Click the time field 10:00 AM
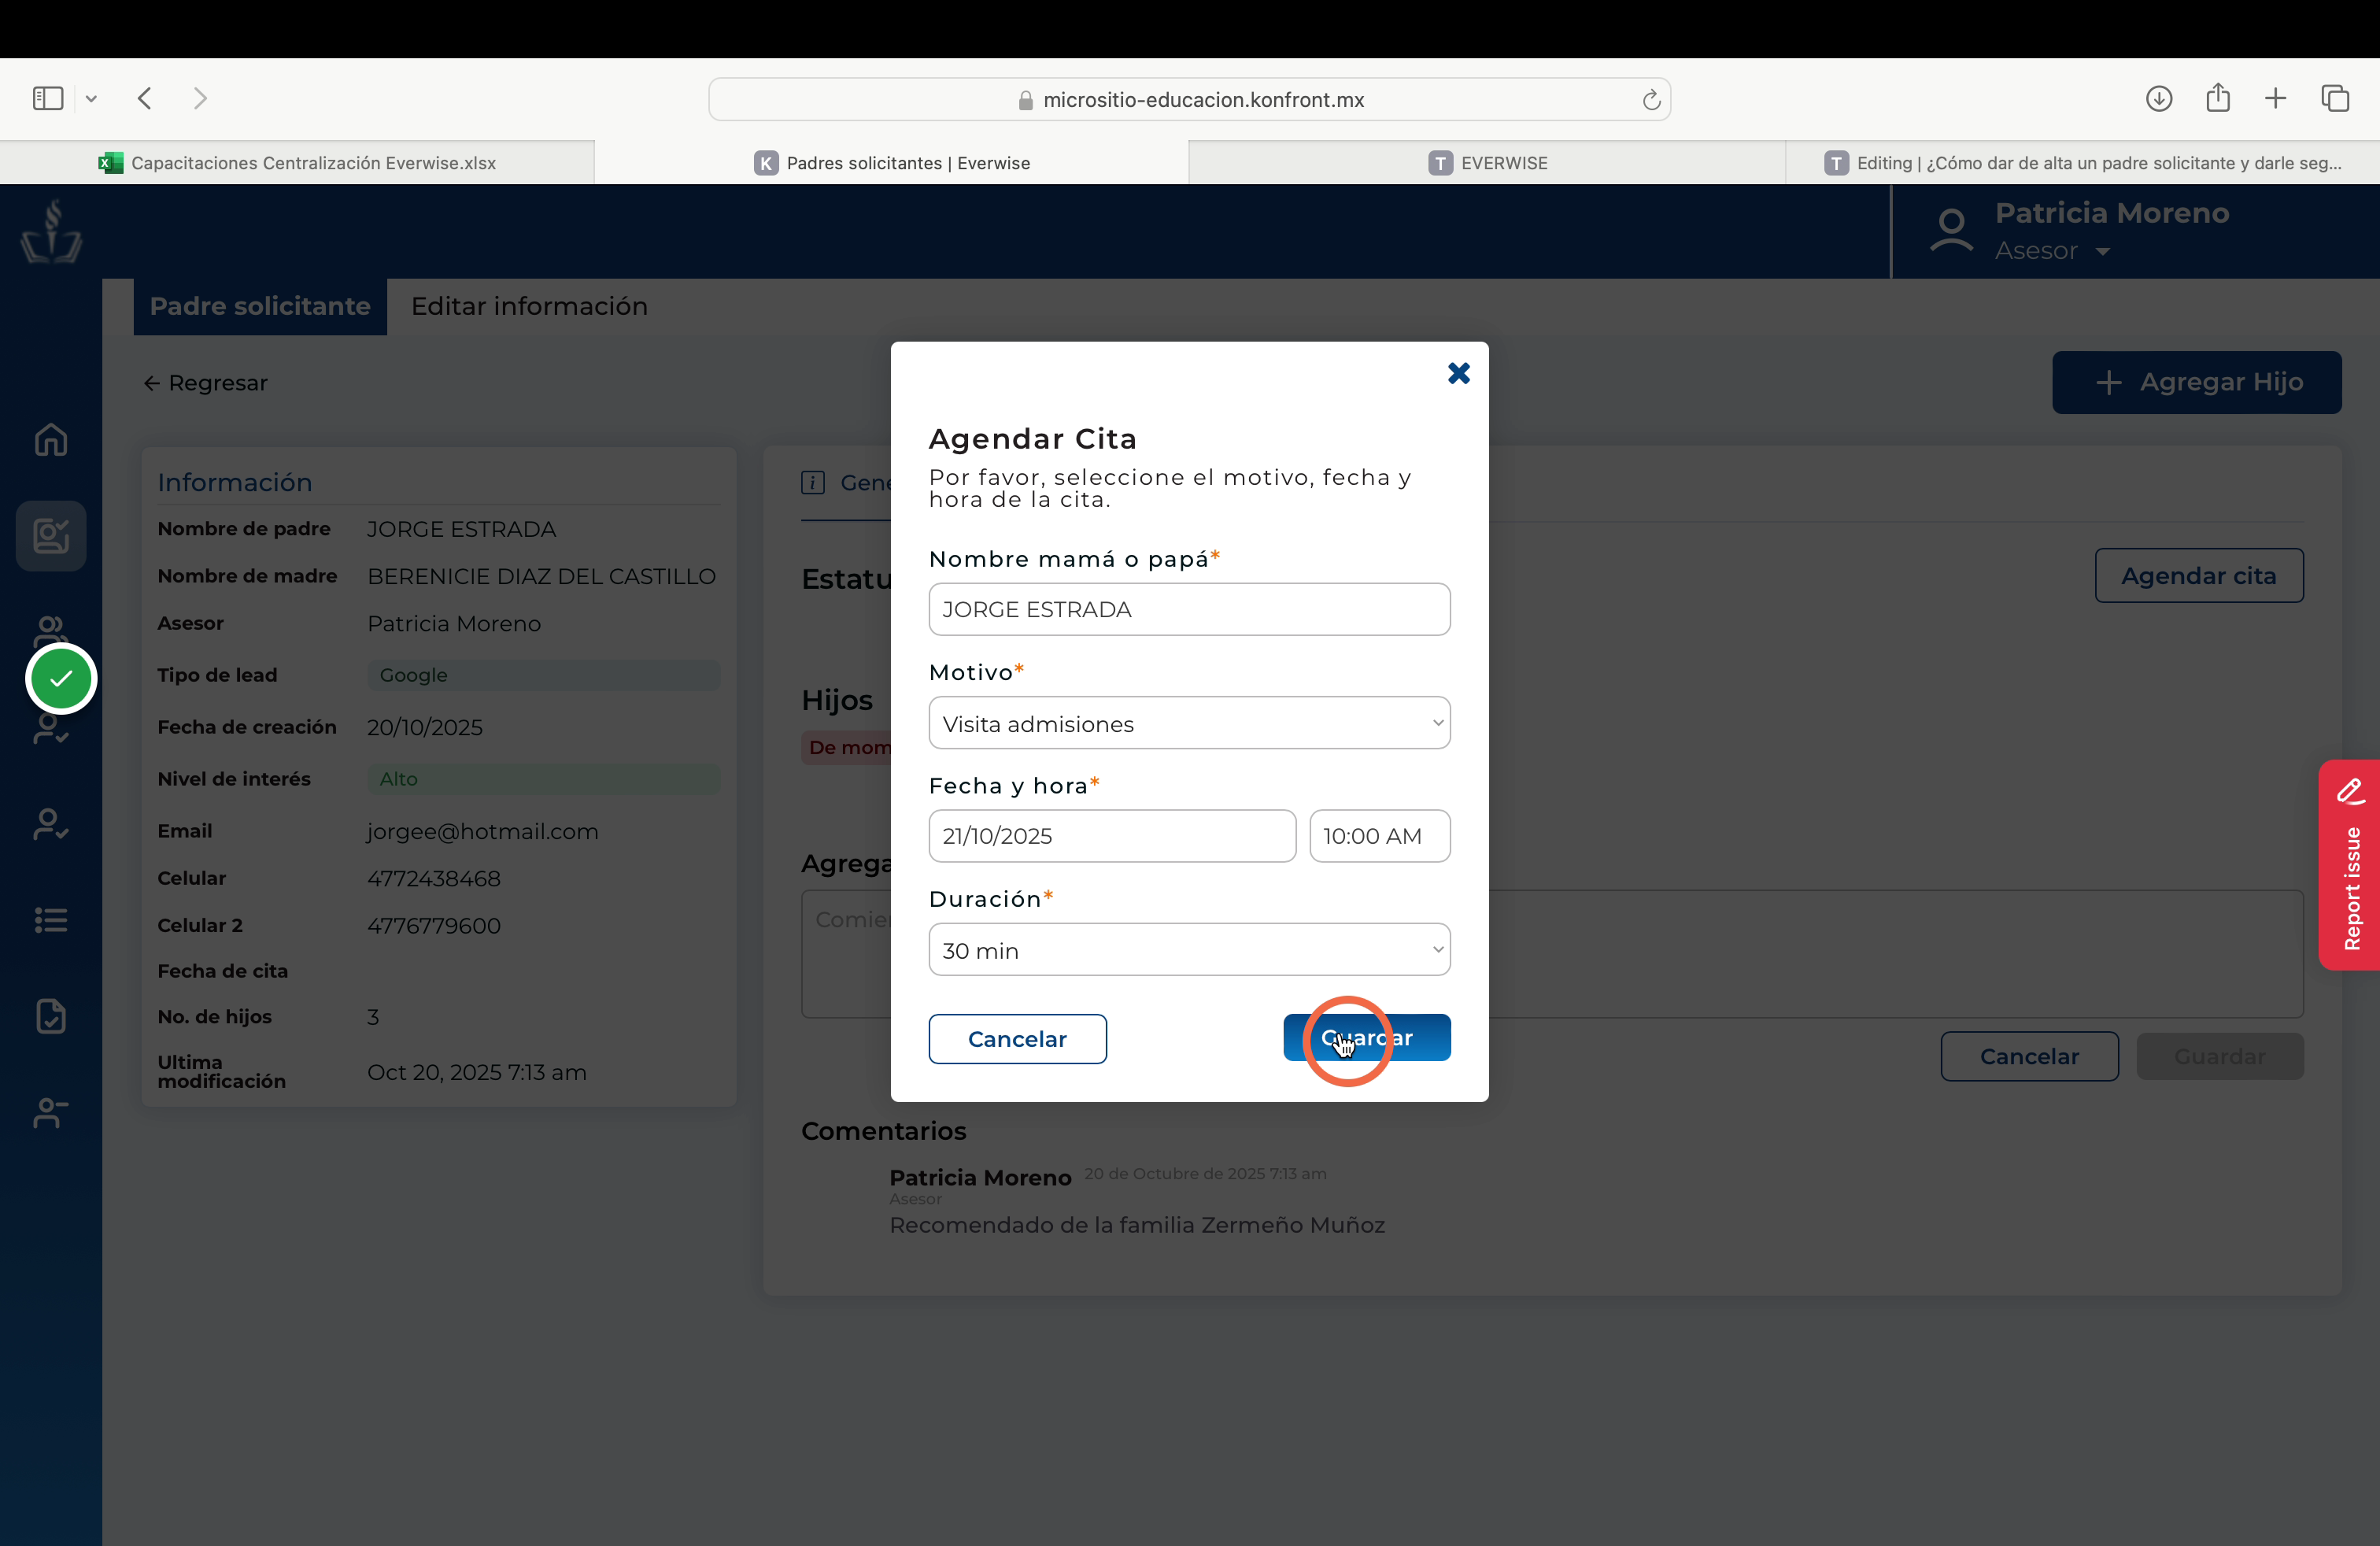The image size is (2380, 1546). coord(1380,836)
